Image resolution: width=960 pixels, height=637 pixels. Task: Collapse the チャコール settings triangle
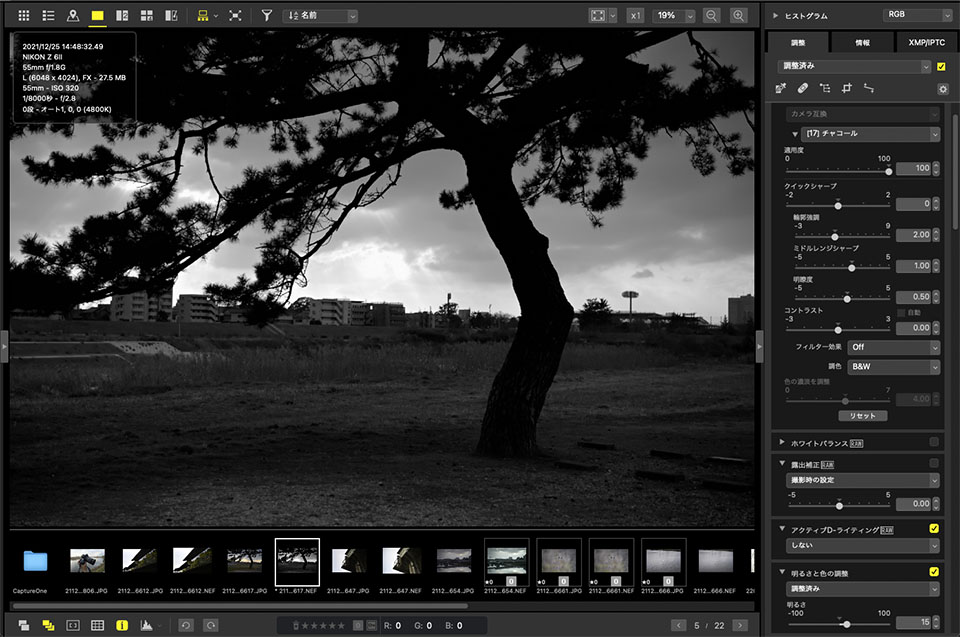click(x=795, y=134)
